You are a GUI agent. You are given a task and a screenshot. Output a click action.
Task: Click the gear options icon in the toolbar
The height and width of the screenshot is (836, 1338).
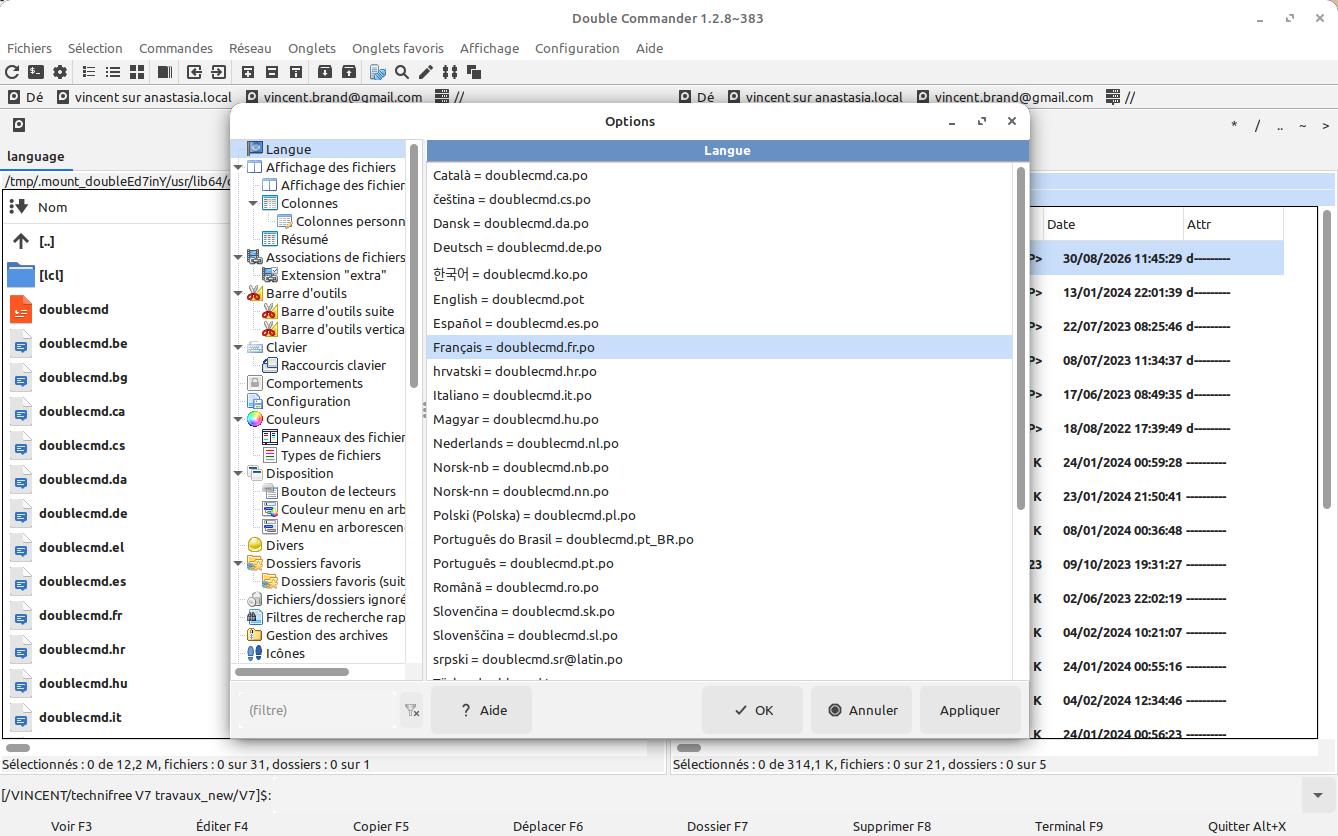[60, 72]
